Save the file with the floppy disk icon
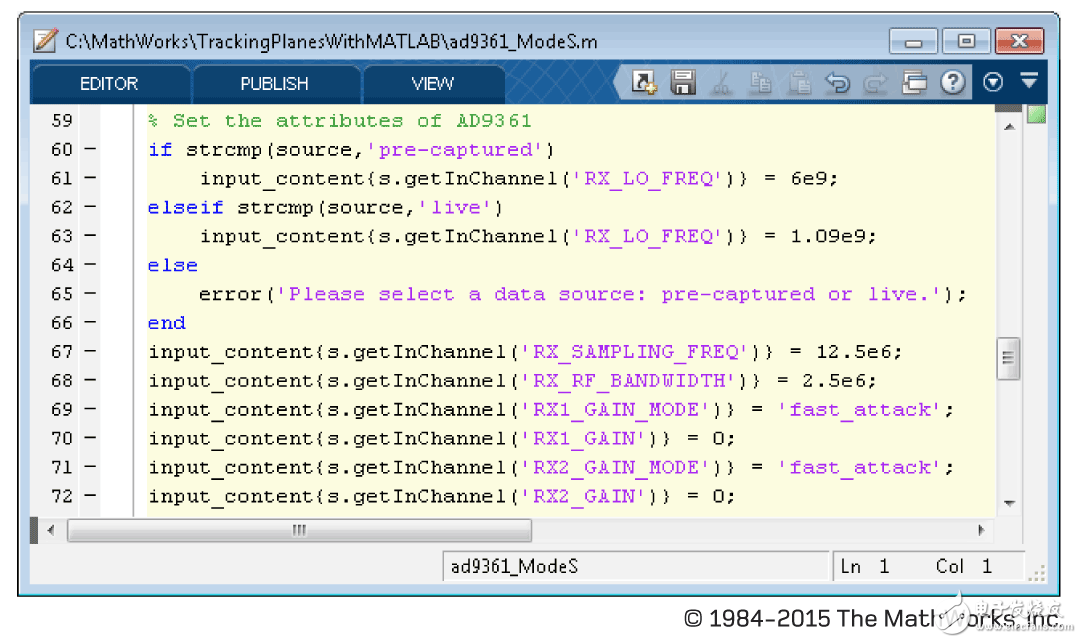Image resolution: width=1082 pixels, height=643 pixels. pyautogui.click(x=682, y=83)
